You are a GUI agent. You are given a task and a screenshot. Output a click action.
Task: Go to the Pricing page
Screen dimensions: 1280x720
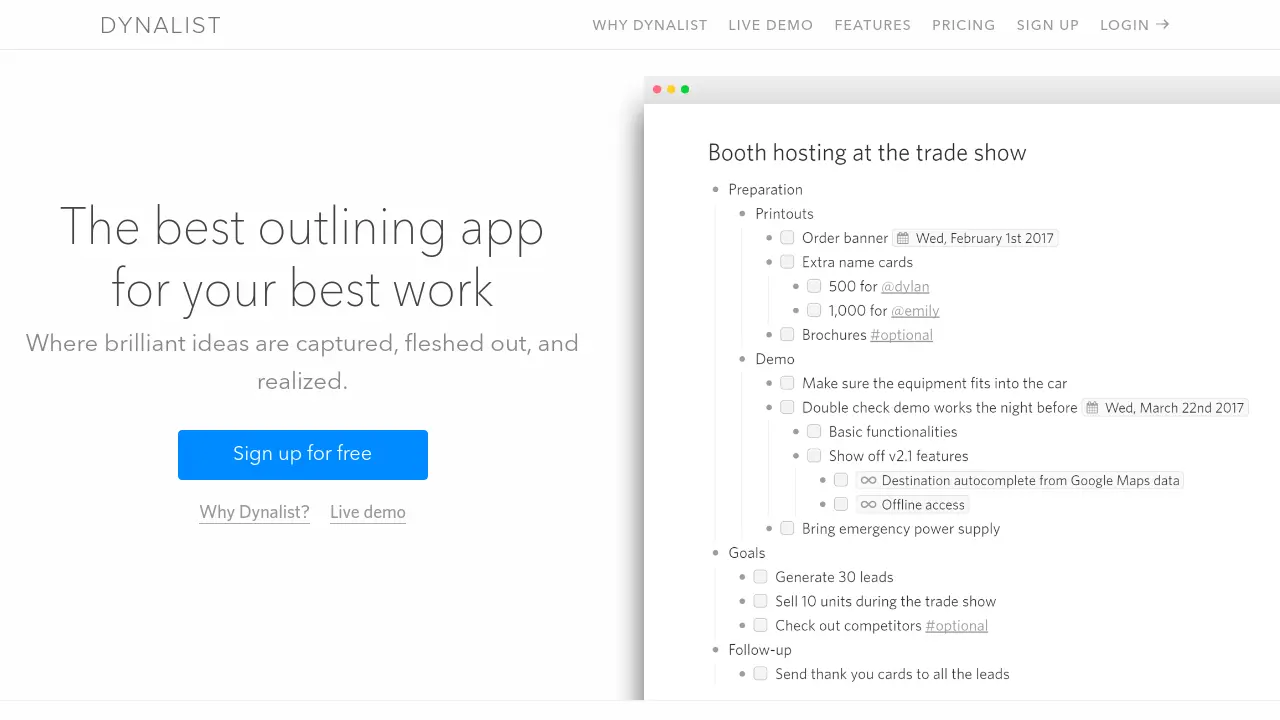(963, 25)
